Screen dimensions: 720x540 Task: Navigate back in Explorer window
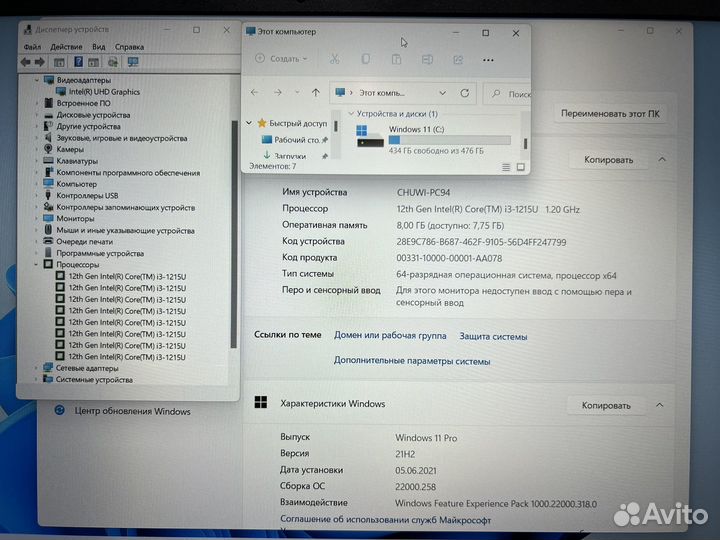coord(254,92)
